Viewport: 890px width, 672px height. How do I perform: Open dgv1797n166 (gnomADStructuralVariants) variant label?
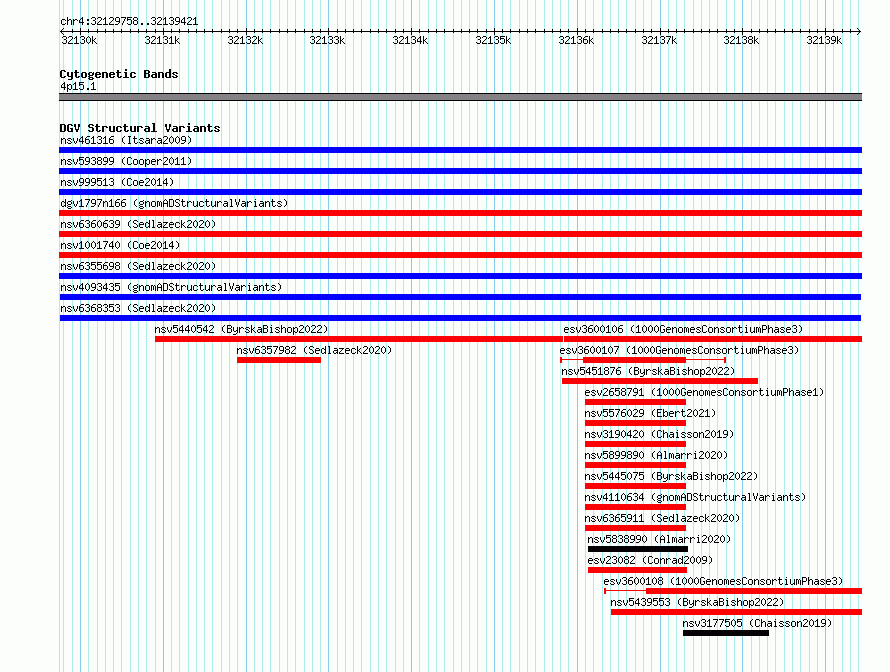click(174, 203)
